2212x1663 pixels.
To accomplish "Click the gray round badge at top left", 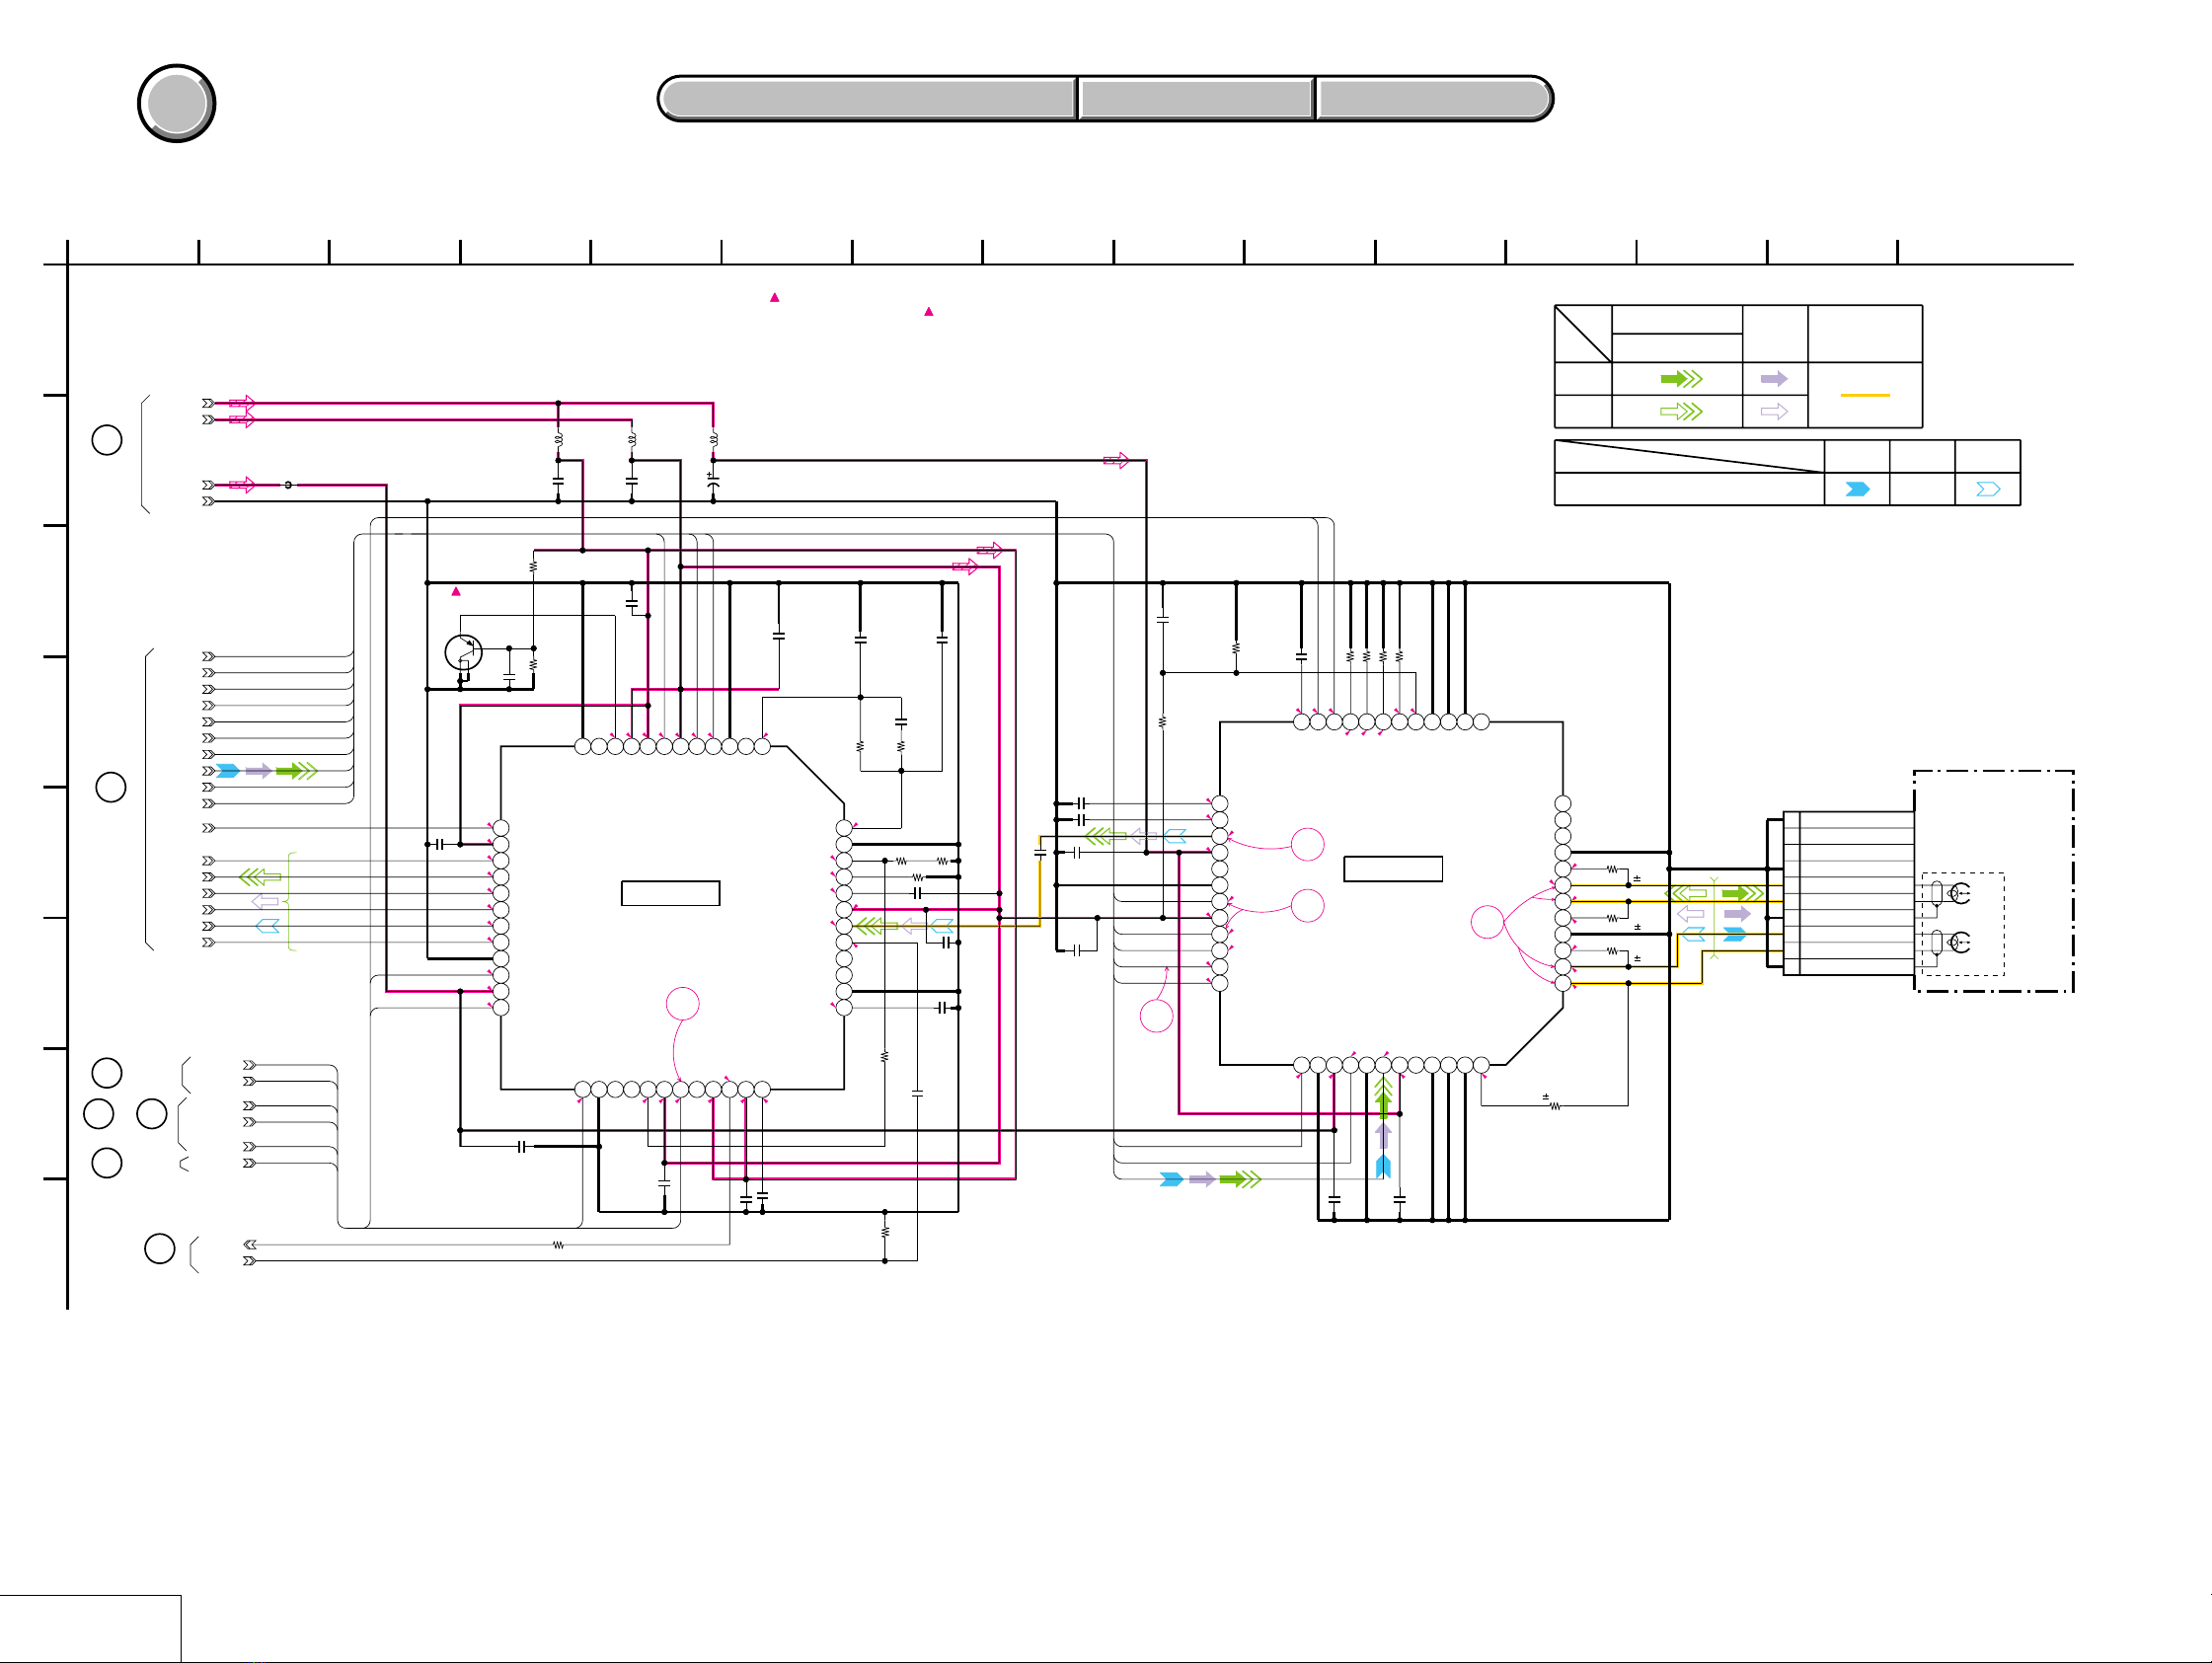I will pos(177,103).
